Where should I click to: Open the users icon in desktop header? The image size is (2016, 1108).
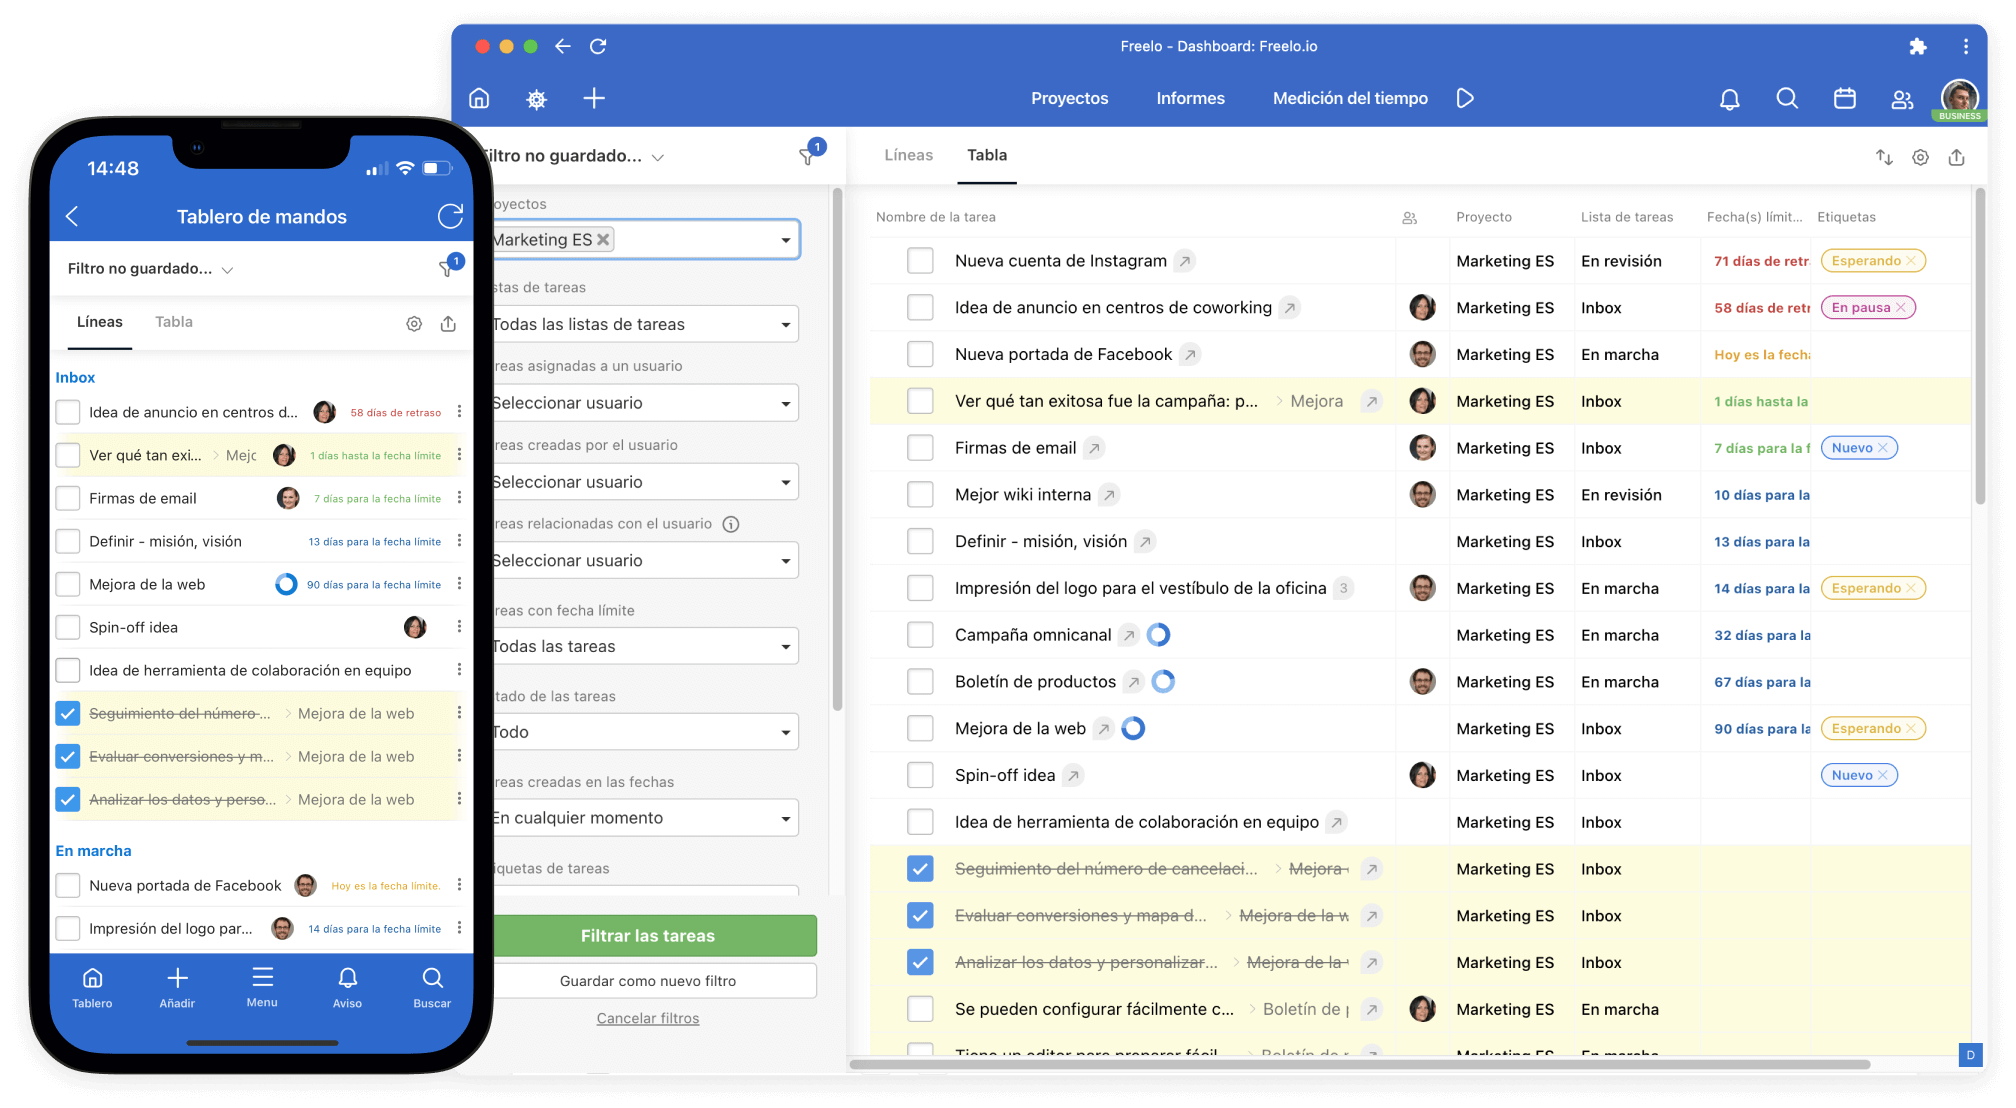pyautogui.click(x=1902, y=98)
